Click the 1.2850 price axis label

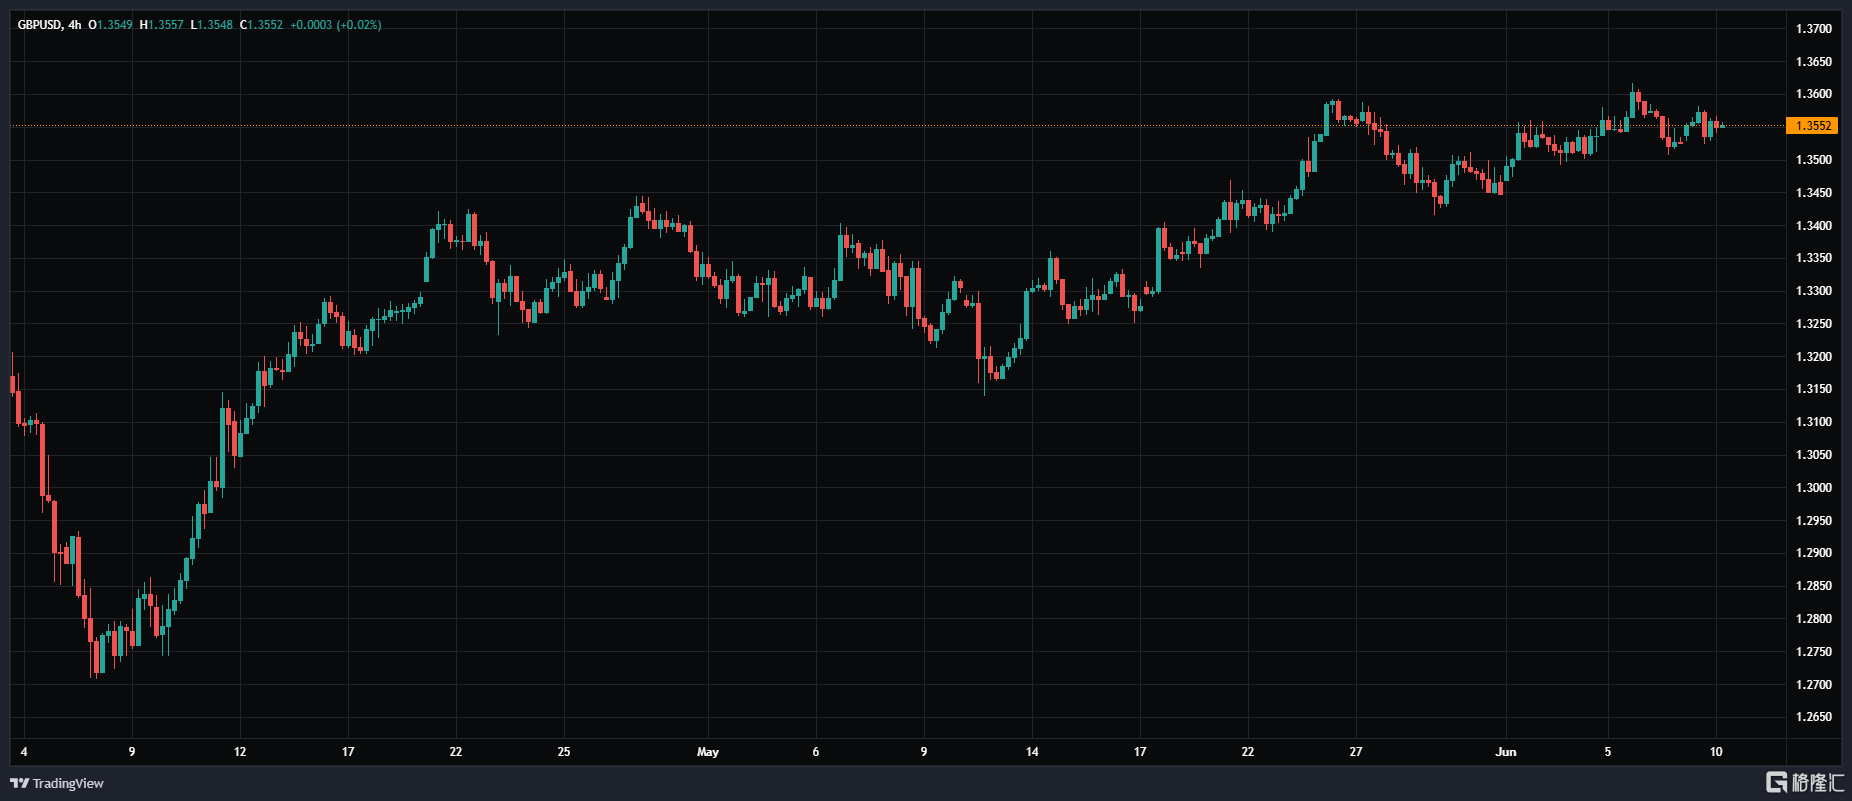[1813, 586]
